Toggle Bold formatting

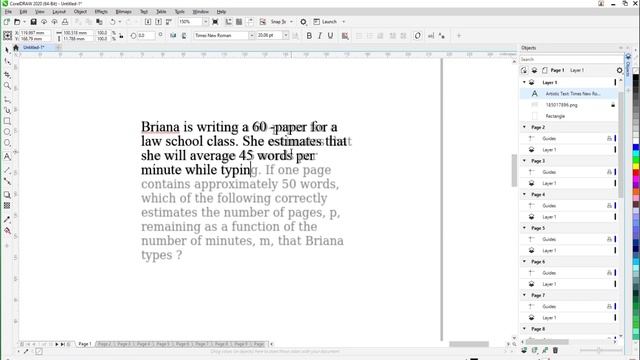tap(309, 36)
